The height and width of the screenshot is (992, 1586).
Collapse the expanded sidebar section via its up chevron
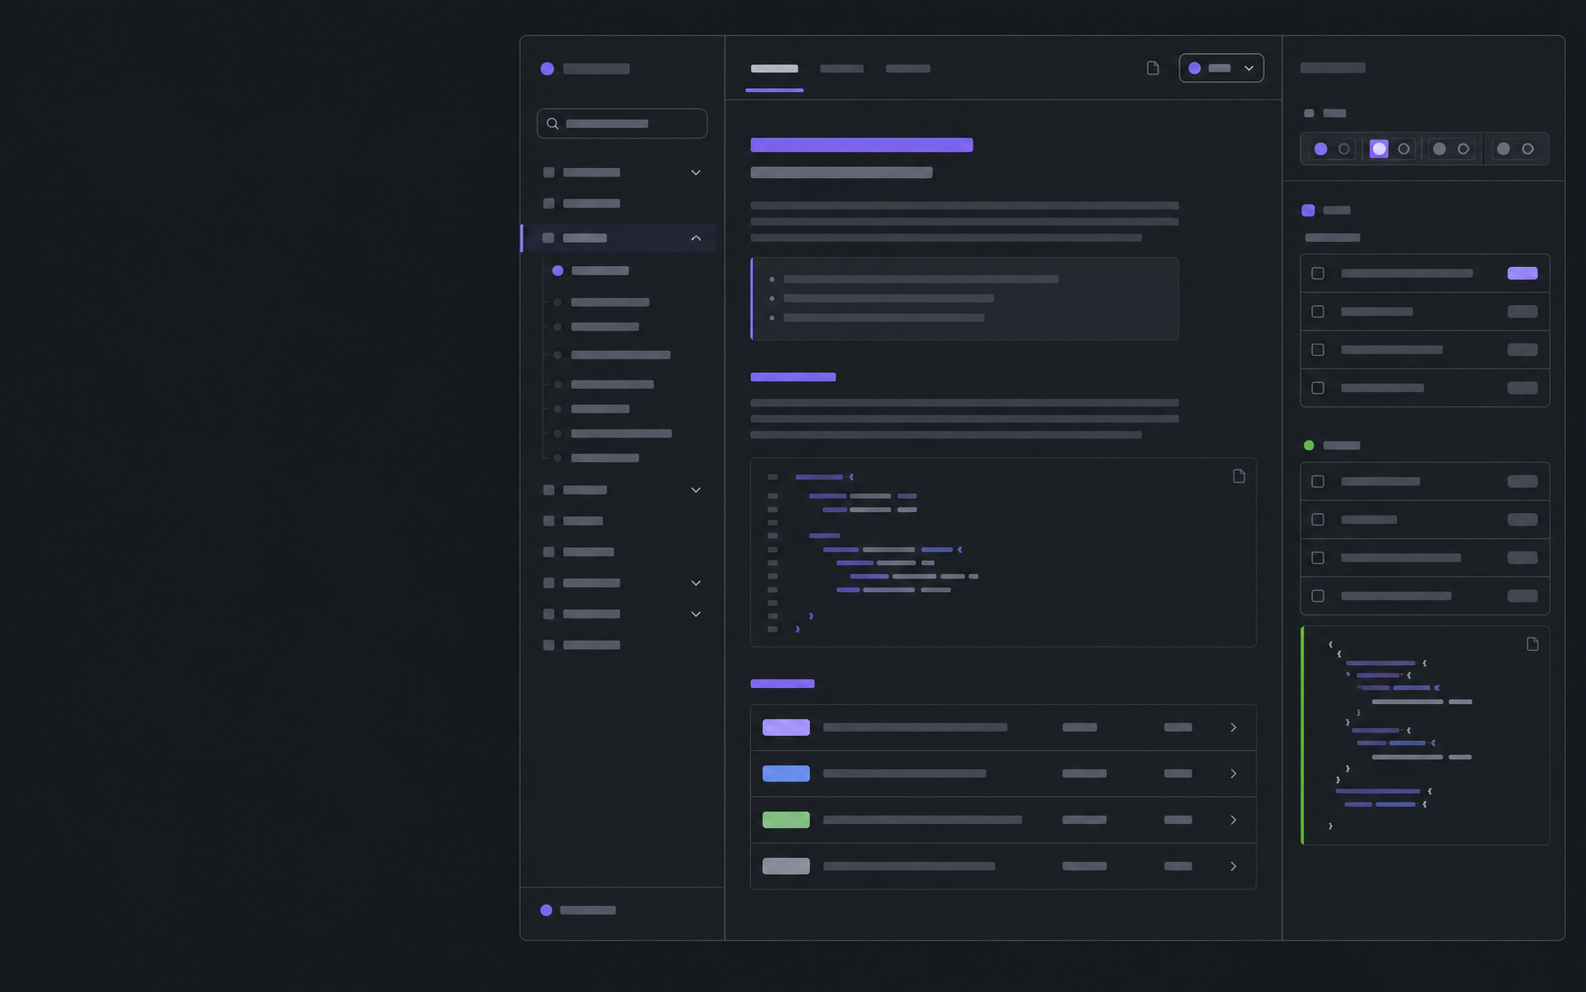point(696,238)
